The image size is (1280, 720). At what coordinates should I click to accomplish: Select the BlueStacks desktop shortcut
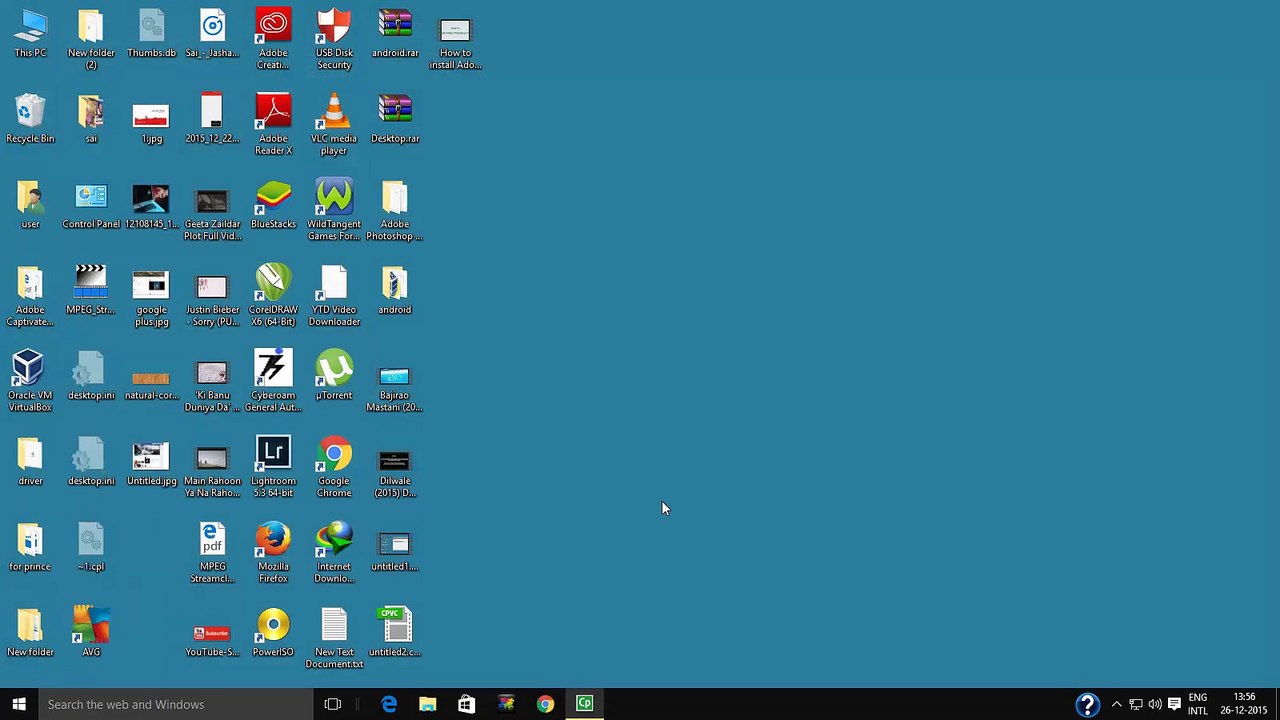(x=273, y=205)
